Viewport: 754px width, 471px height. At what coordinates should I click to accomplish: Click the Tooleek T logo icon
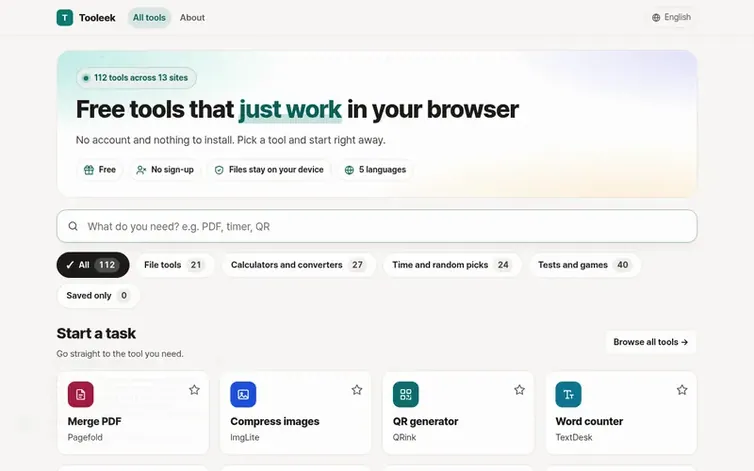(x=65, y=18)
